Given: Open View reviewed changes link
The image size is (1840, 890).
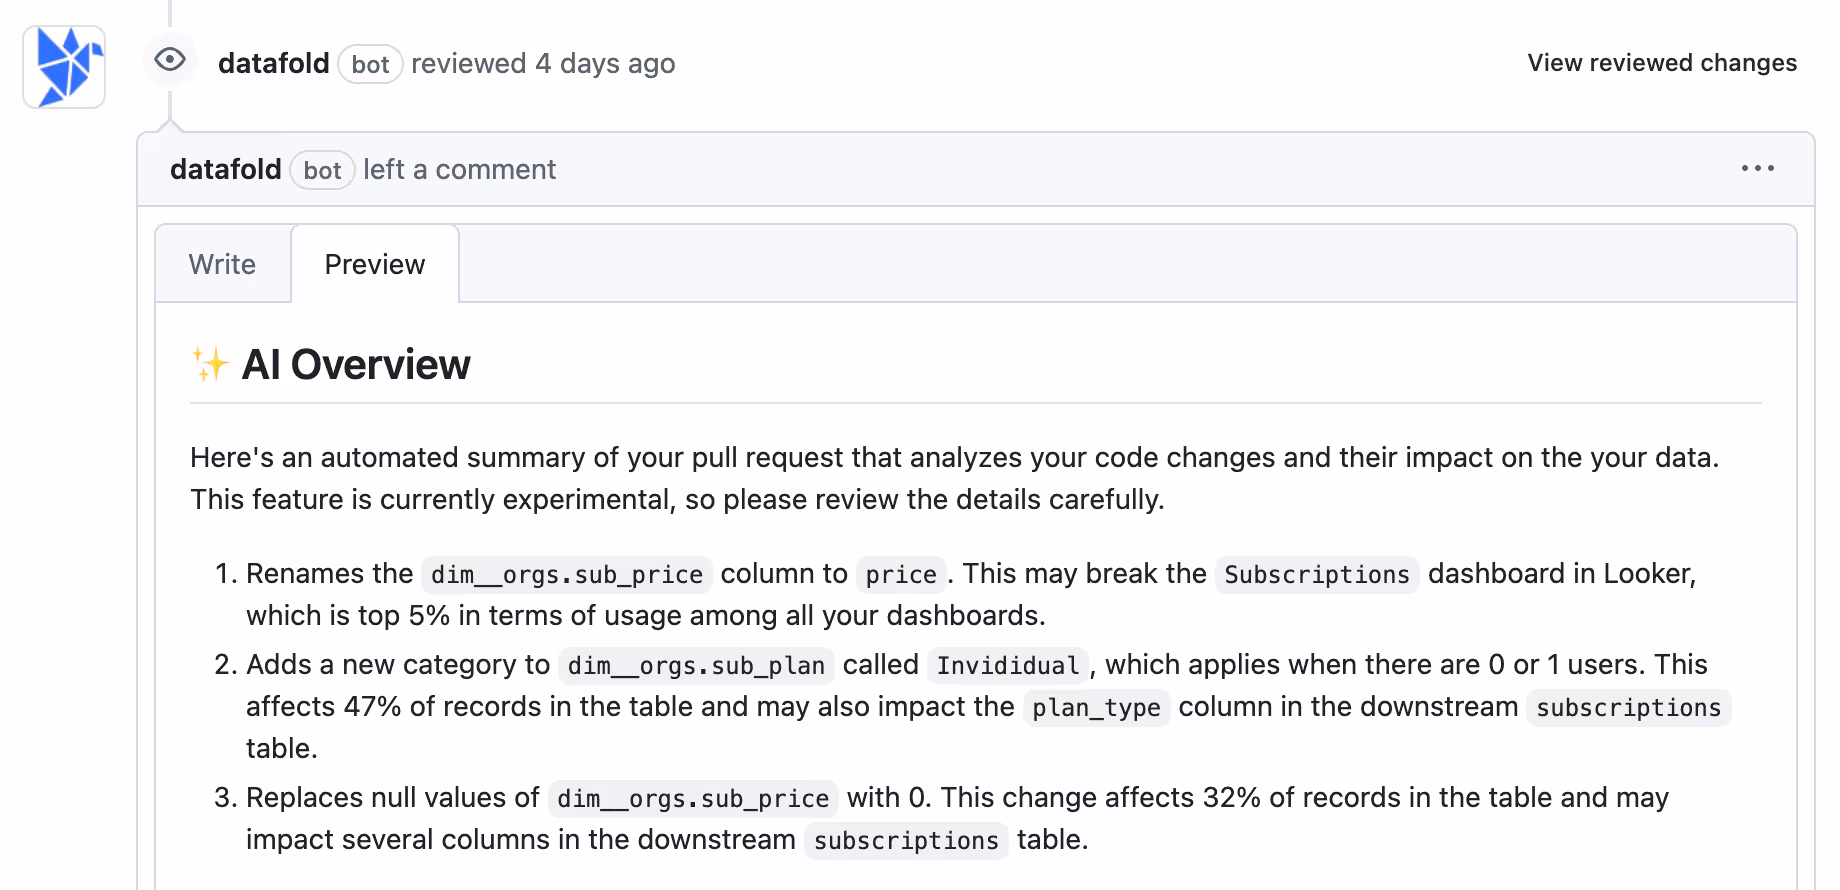Looking at the screenshot, I should point(1662,63).
